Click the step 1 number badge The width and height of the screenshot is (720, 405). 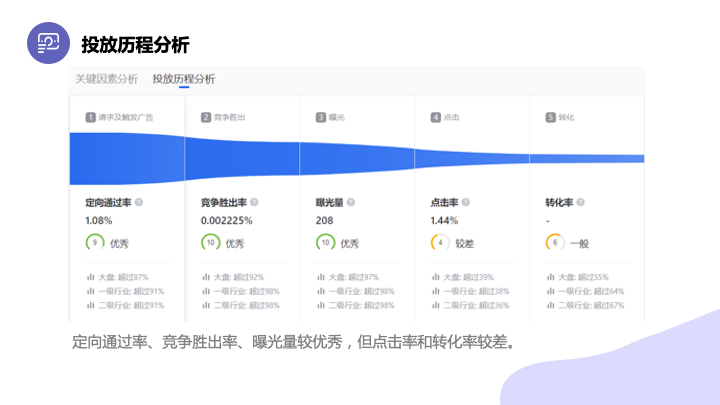coord(90,117)
